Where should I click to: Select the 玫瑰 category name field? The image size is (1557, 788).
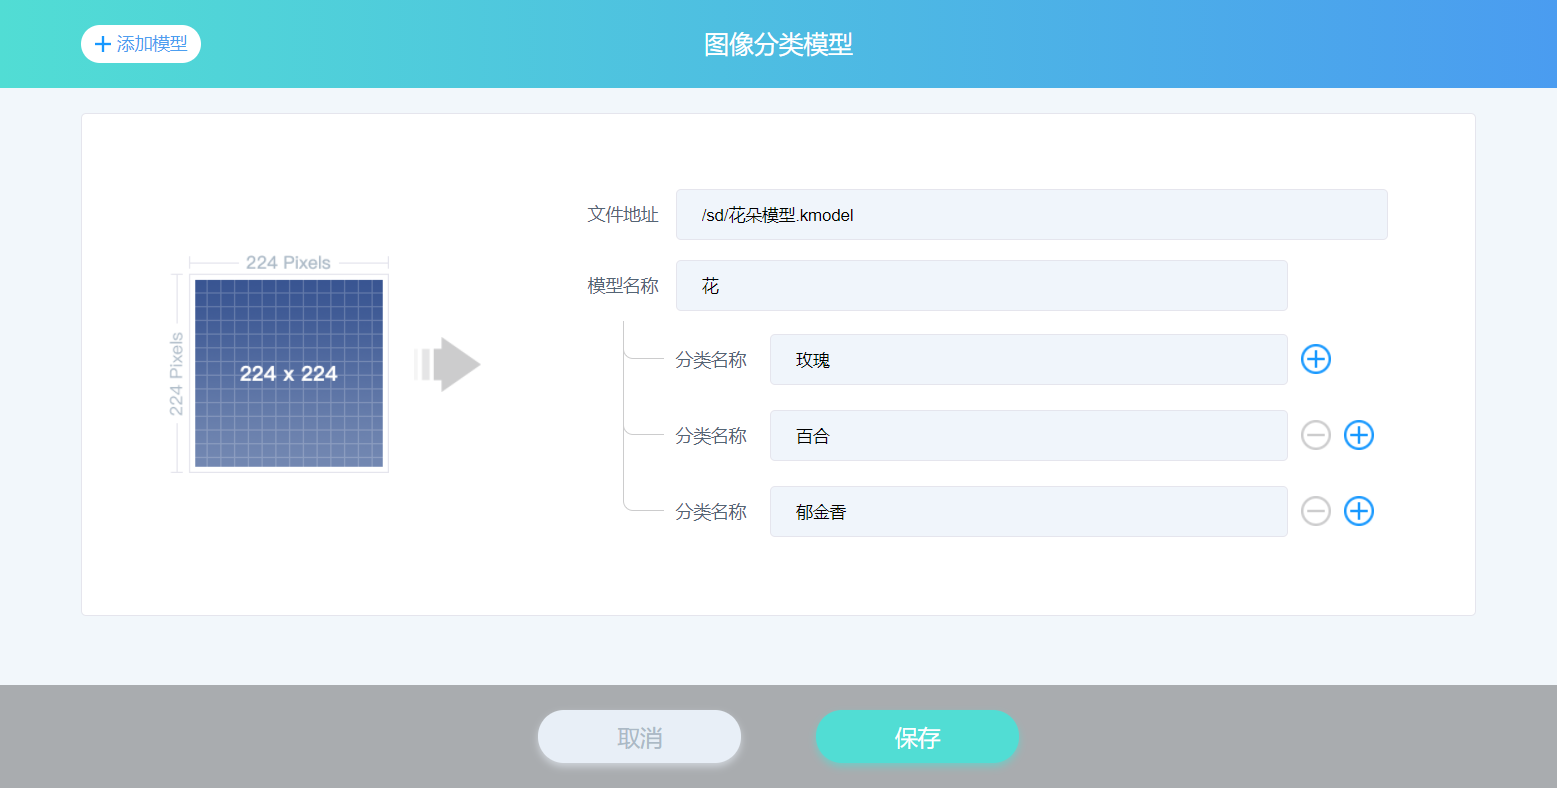pyautogui.click(x=1028, y=359)
